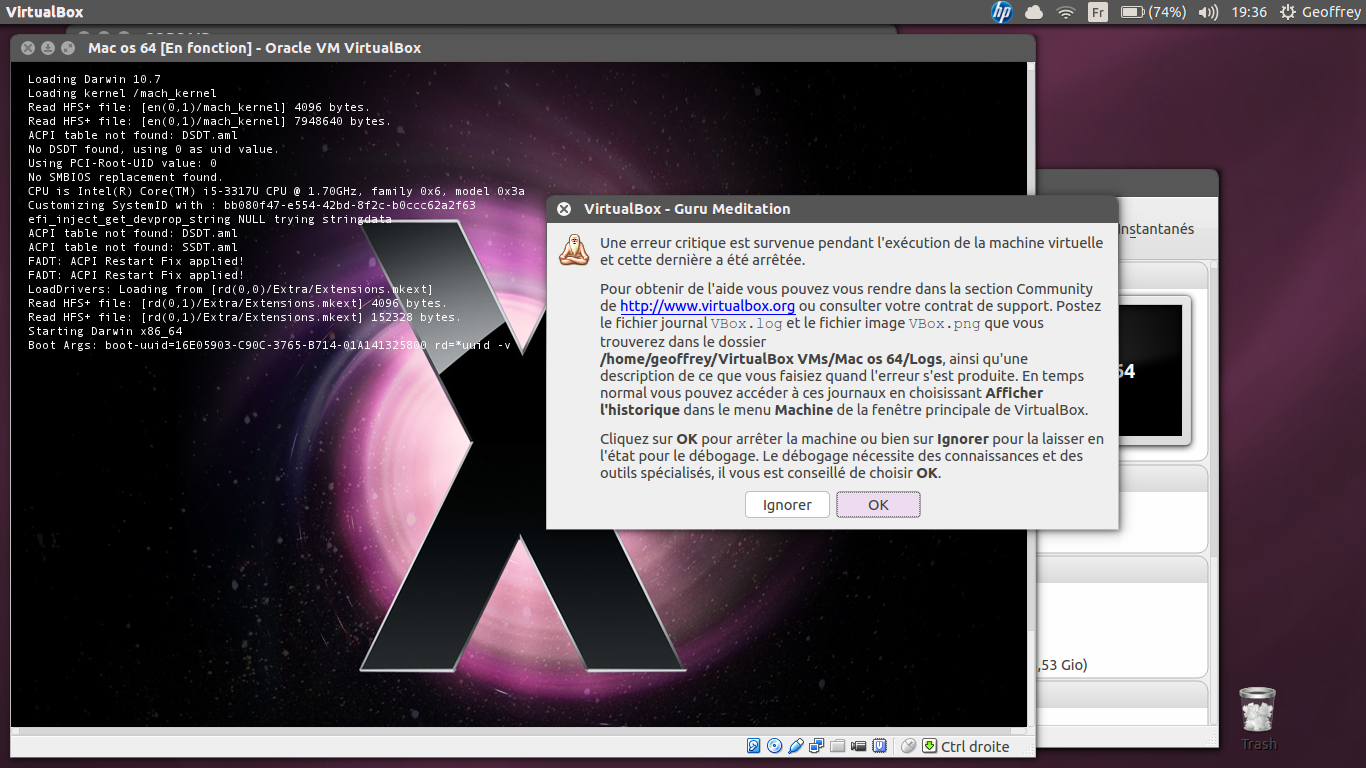Click the 'Loading Darwin 10.7' console line
The width and height of the screenshot is (1366, 768).
(x=94, y=79)
